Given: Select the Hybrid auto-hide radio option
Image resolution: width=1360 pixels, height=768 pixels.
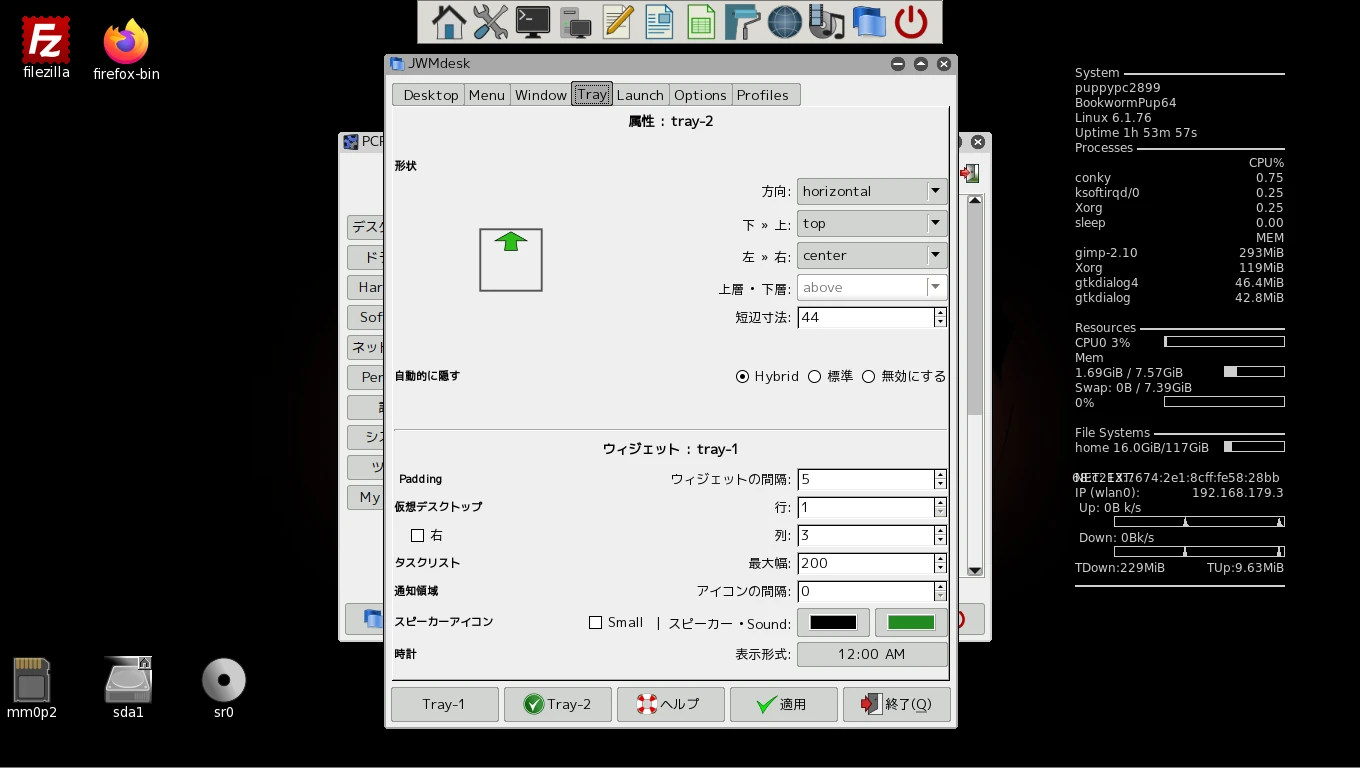Looking at the screenshot, I should [742, 377].
